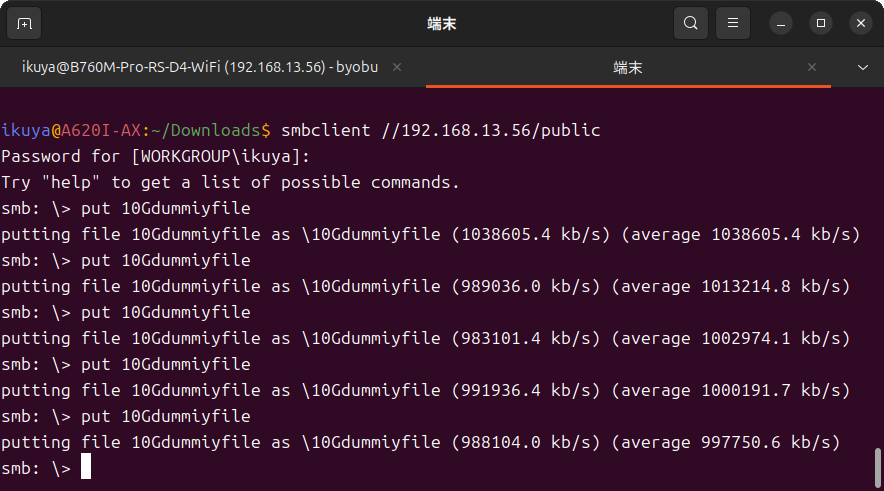Image resolution: width=884 pixels, height=491 pixels.
Task: Open the terminal search tool
Action: click(691, 23)
